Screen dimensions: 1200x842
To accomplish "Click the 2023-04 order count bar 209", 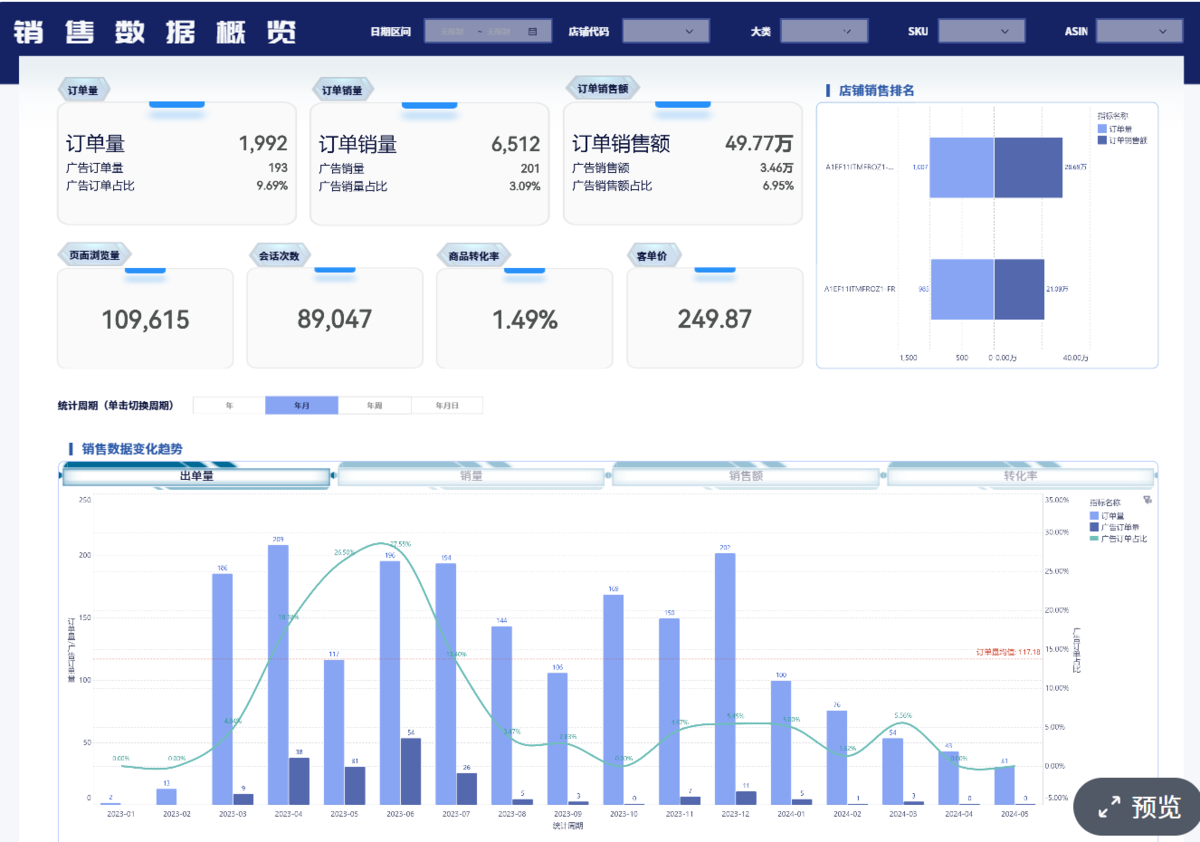I will point(278,675).
